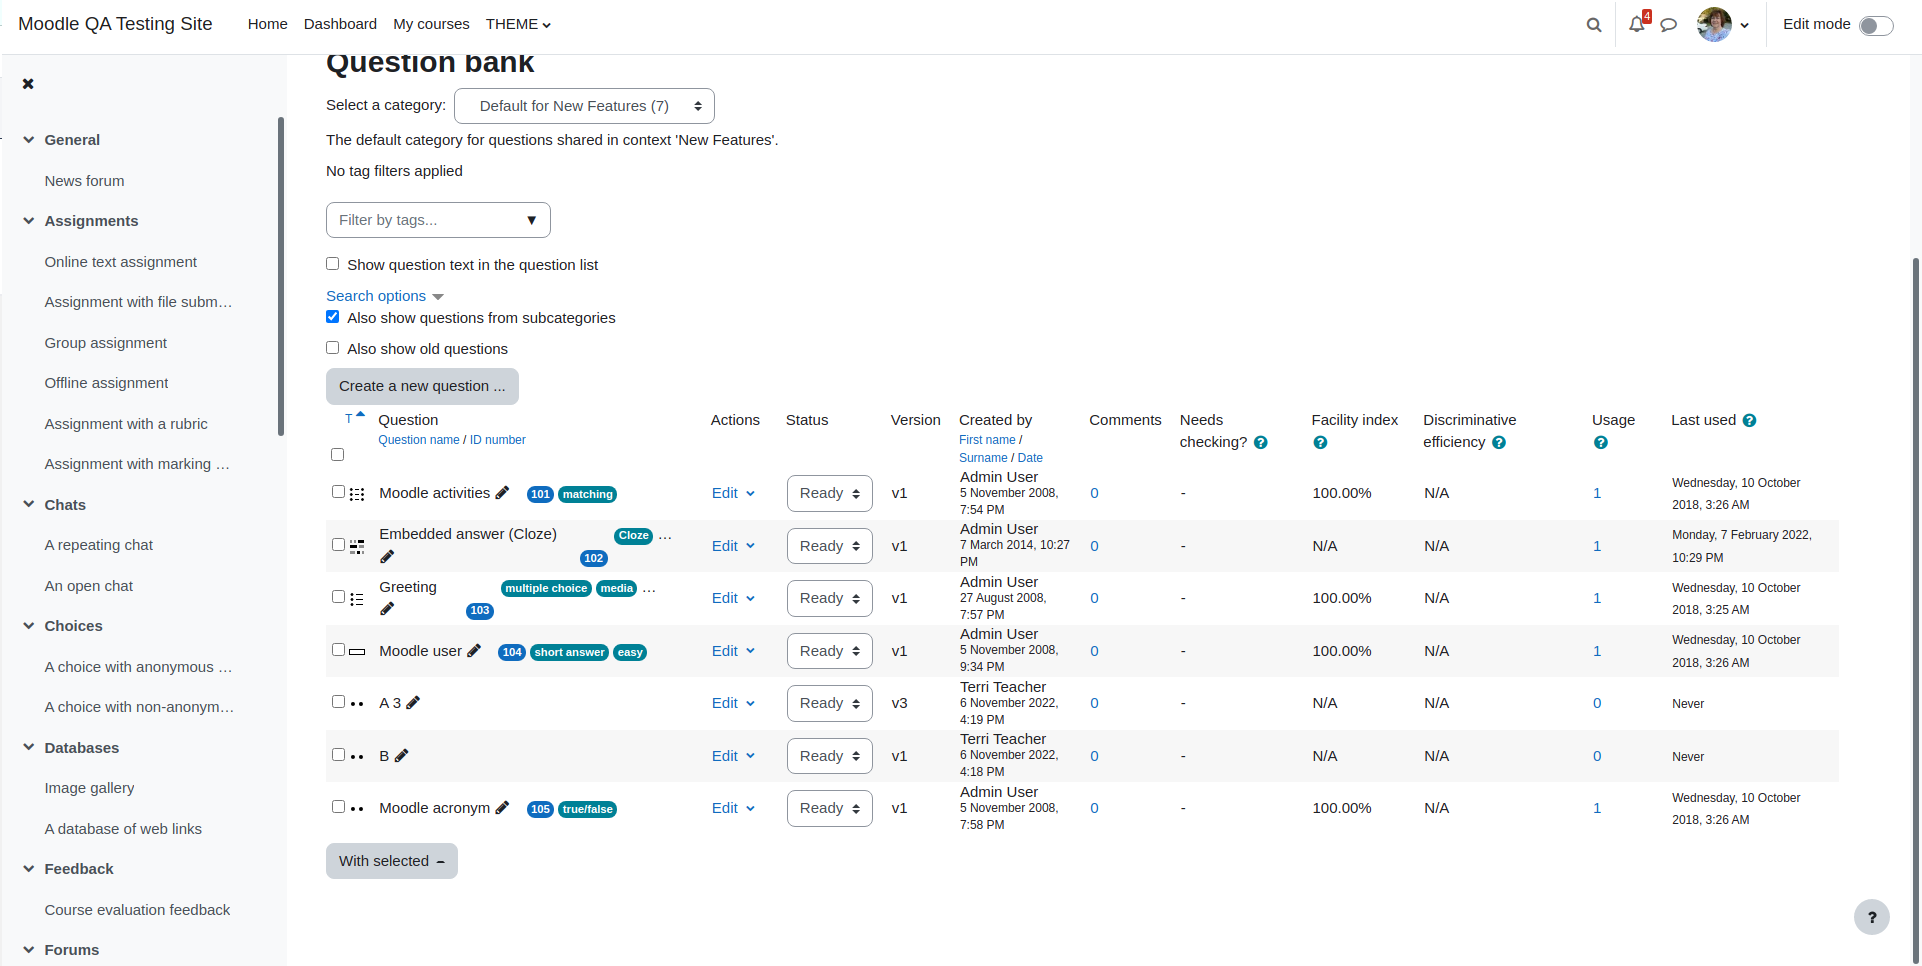
Task: Sort by creator First name link
Action: click(987, 440)
